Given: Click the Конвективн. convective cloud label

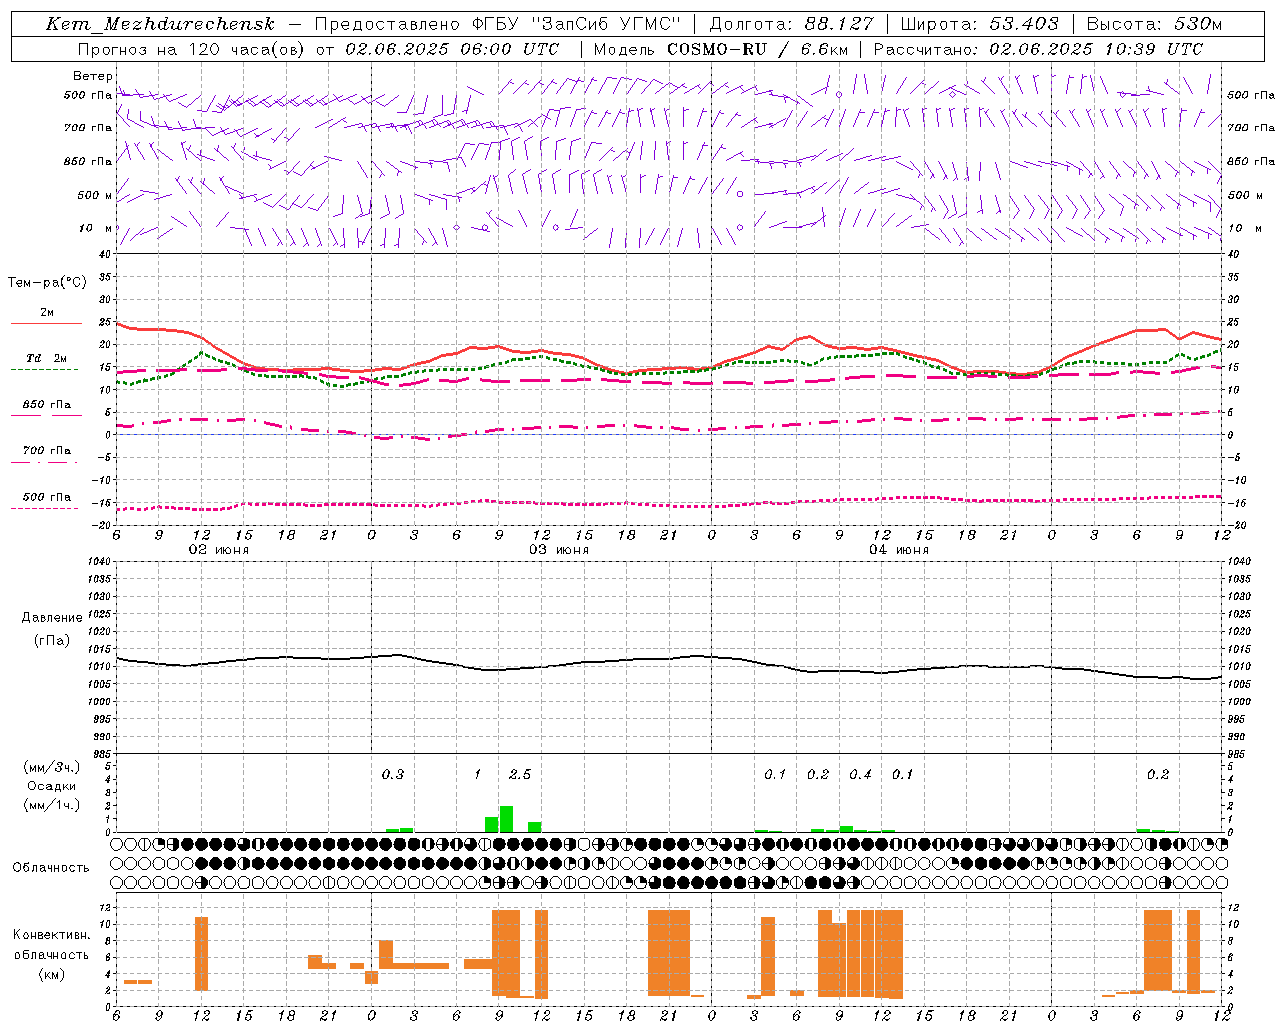Looking at the screenshot, I should point(51,935).
